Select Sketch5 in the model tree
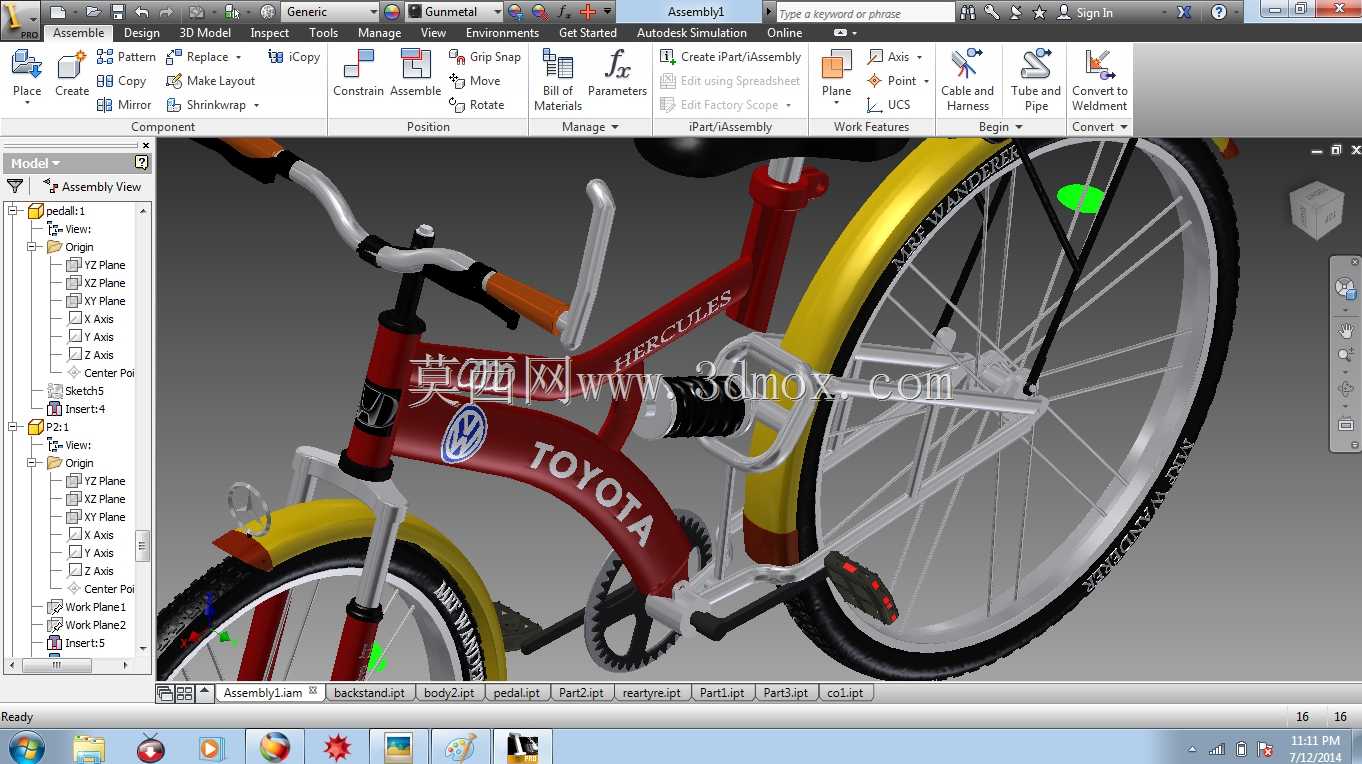 pos(76,391)
